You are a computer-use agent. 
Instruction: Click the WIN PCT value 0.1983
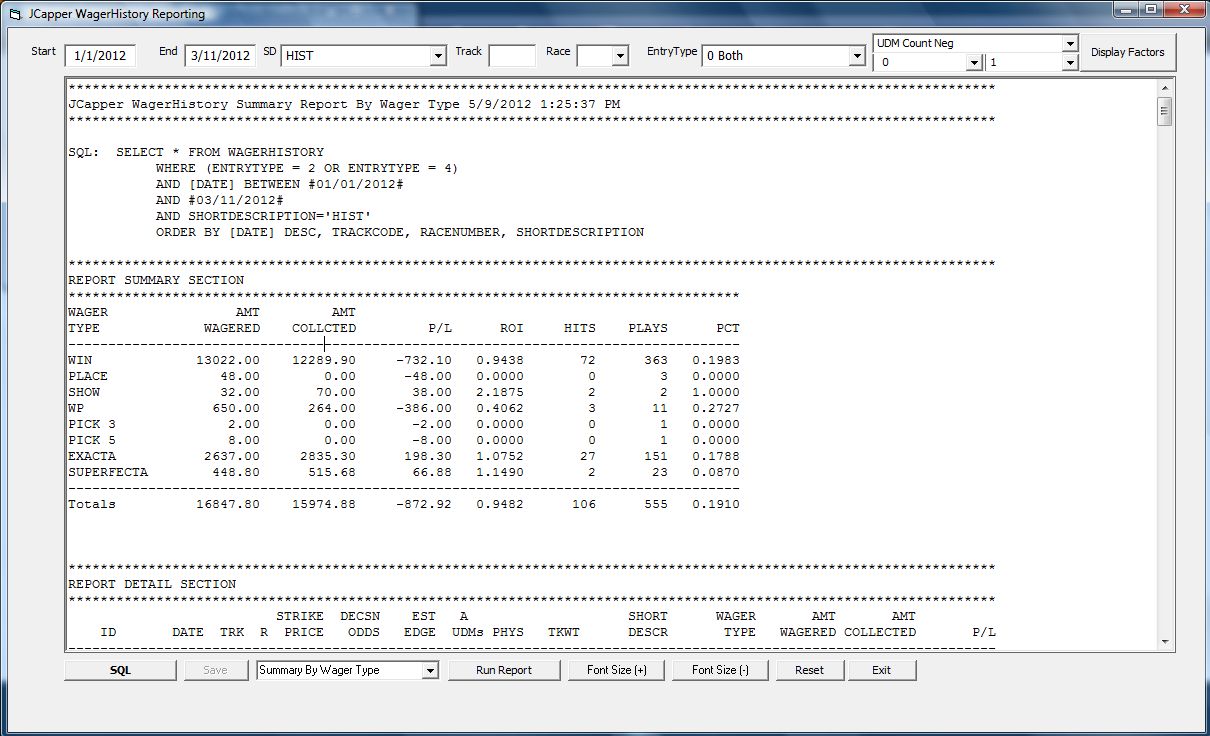pos(716,360)
